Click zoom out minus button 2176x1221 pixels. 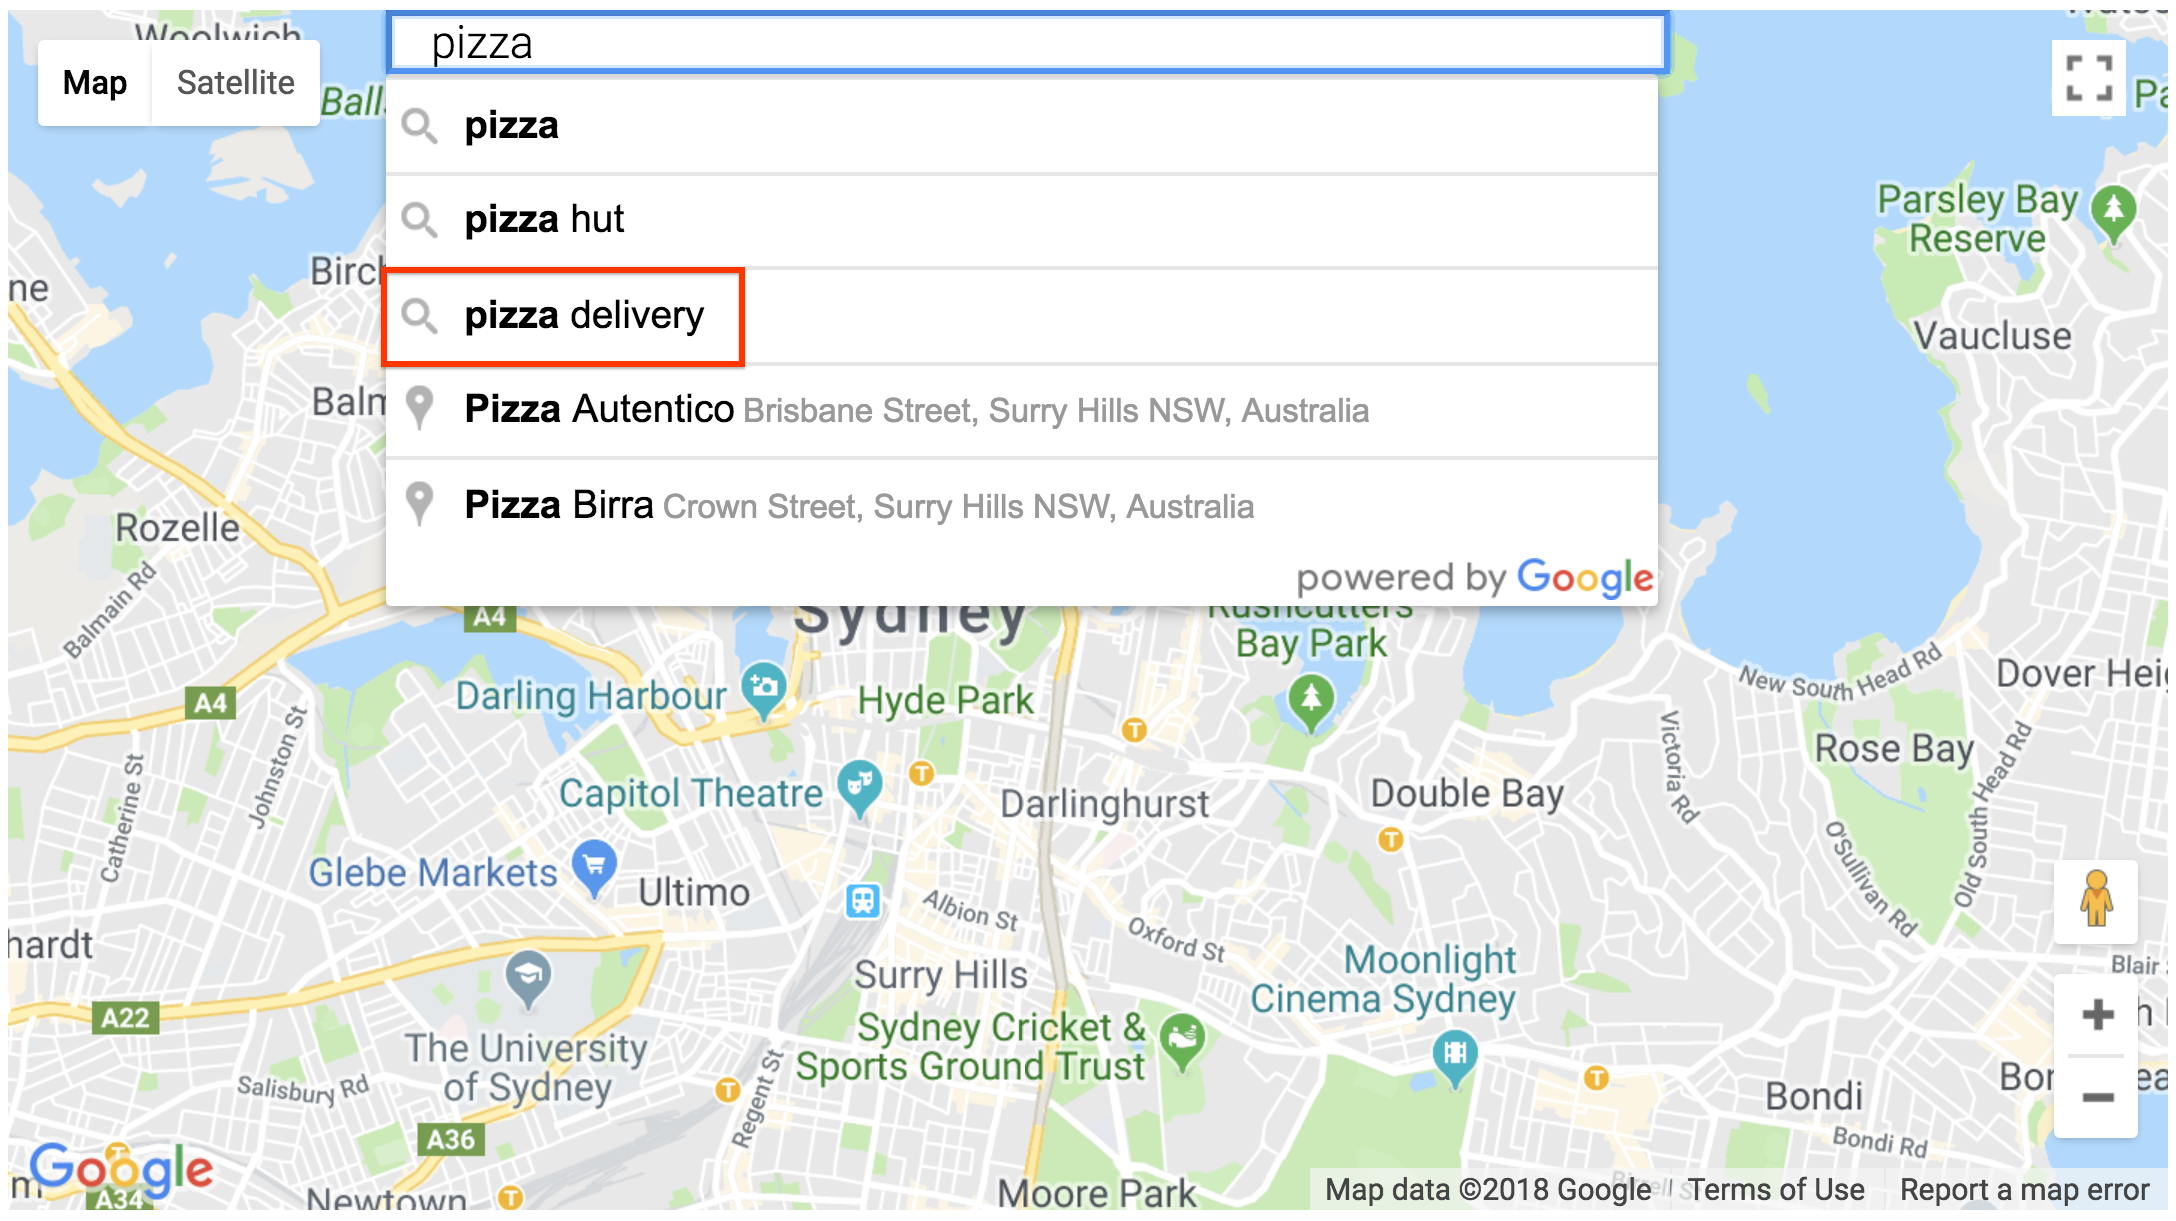tap(2101, 1098)
